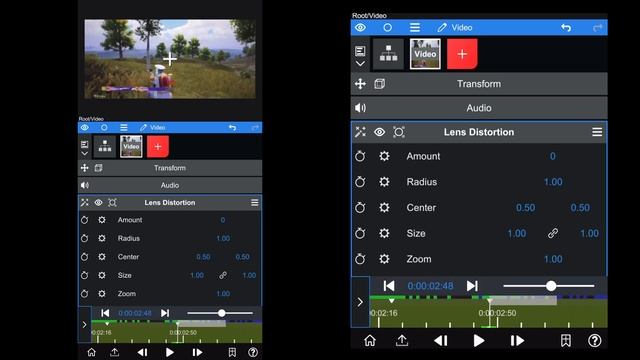
Task: Click the red plus add button in the right panel
Action: (x=462, y=54)
